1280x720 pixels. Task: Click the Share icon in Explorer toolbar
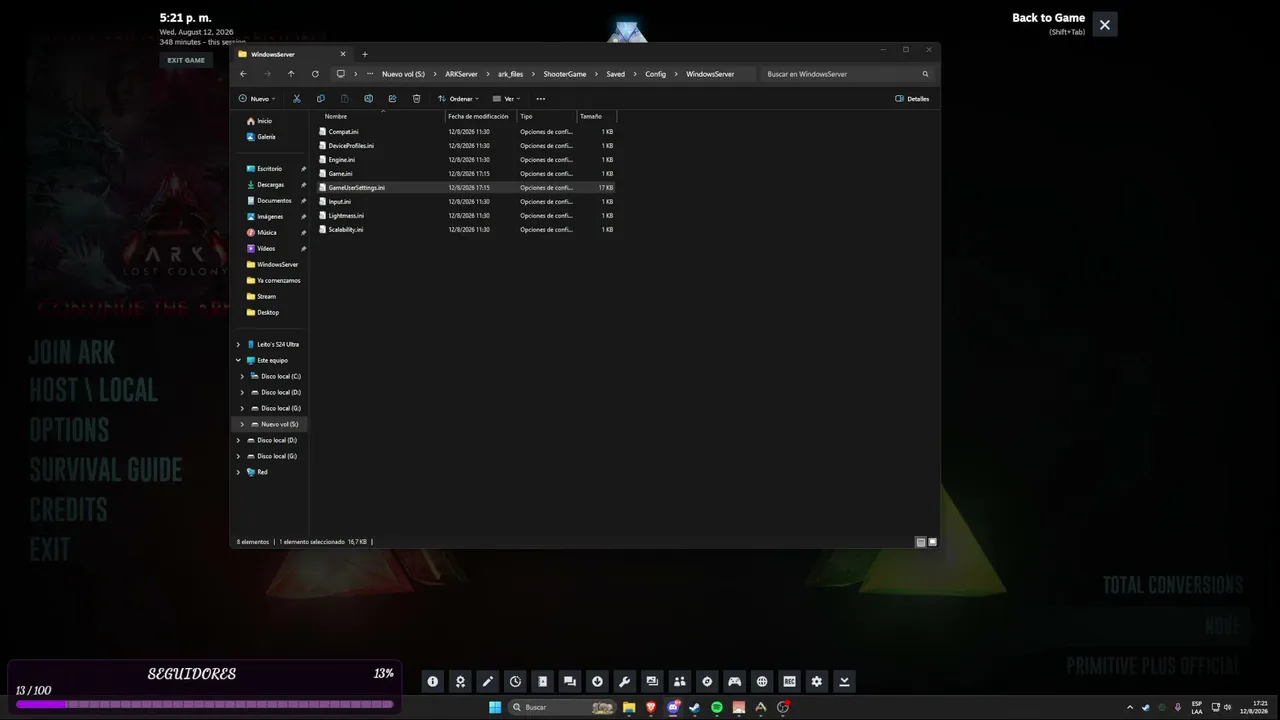coord(392,99)
